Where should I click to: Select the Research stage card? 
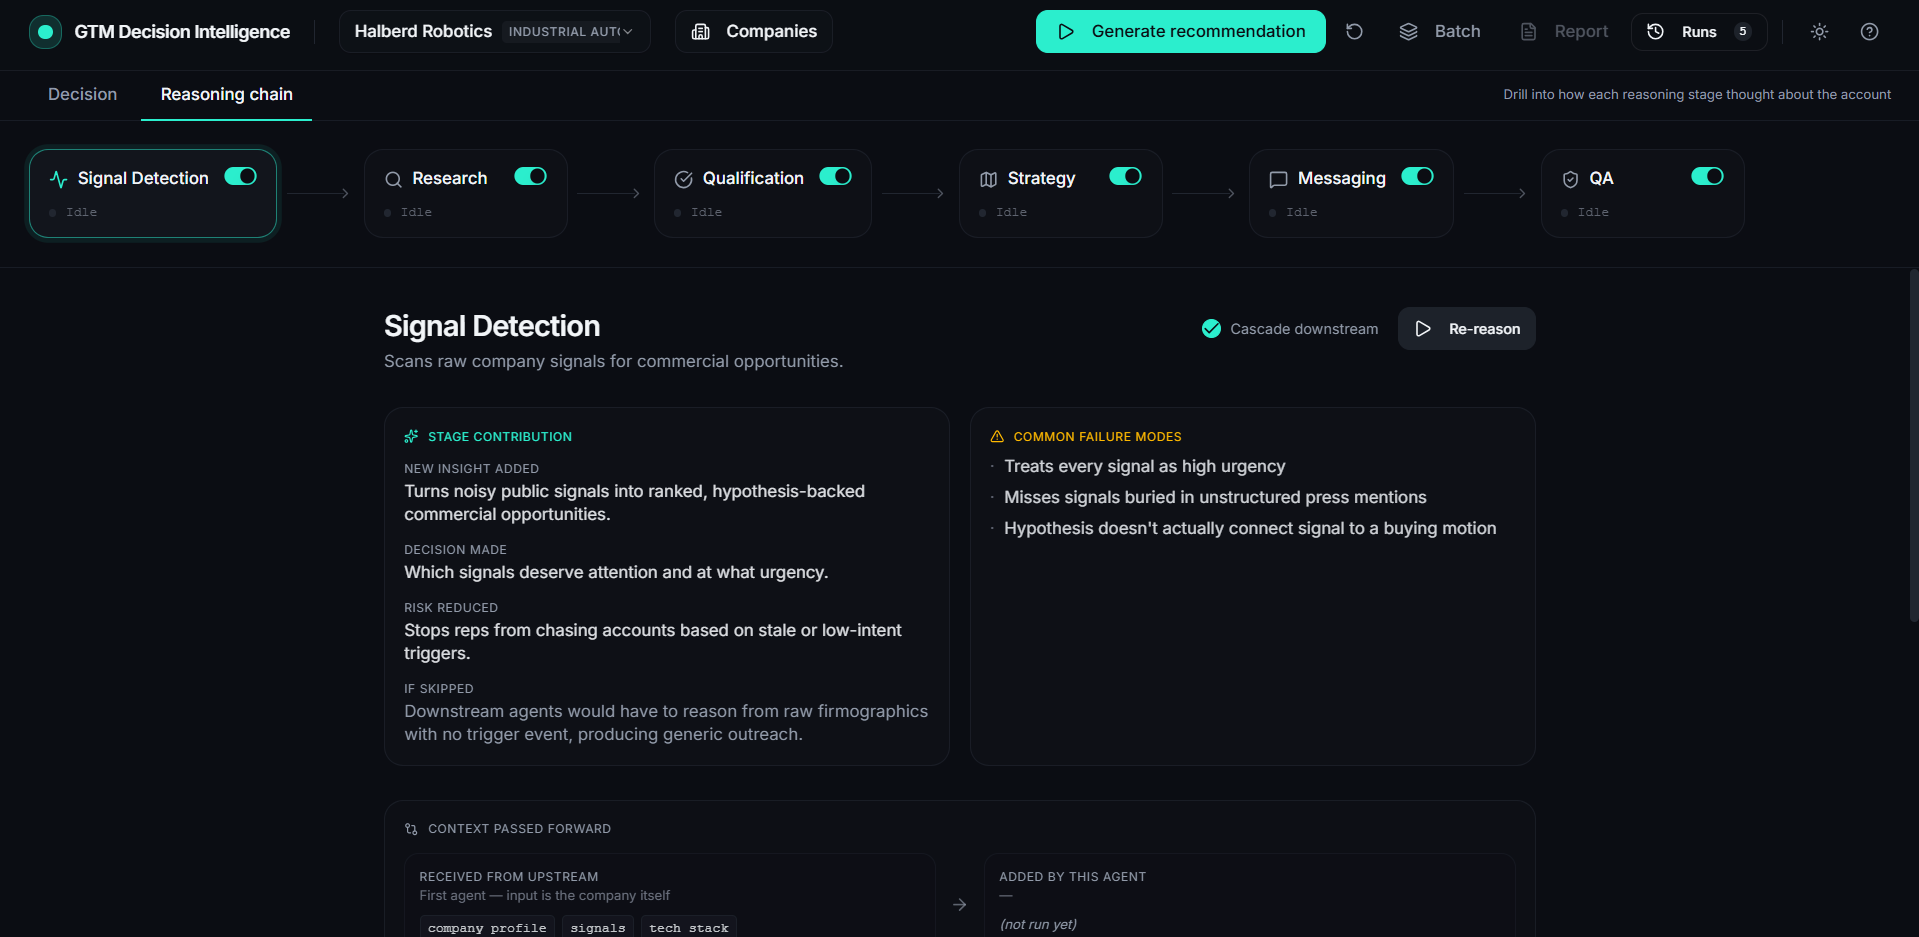(x=466, y=194)
